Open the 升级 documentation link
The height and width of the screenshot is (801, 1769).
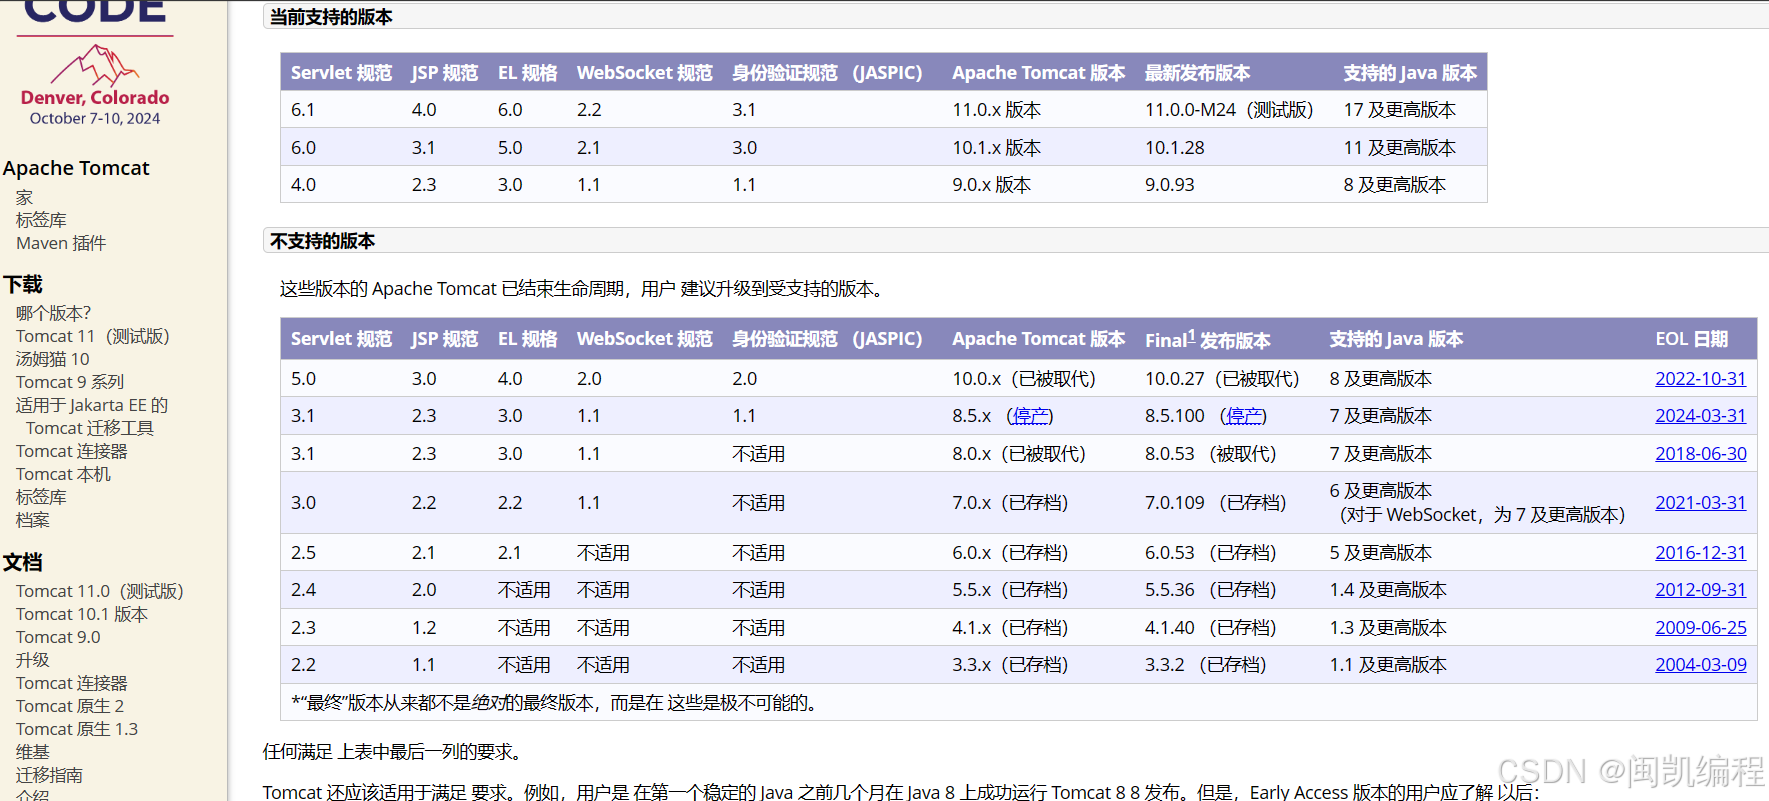pos(32,660)
